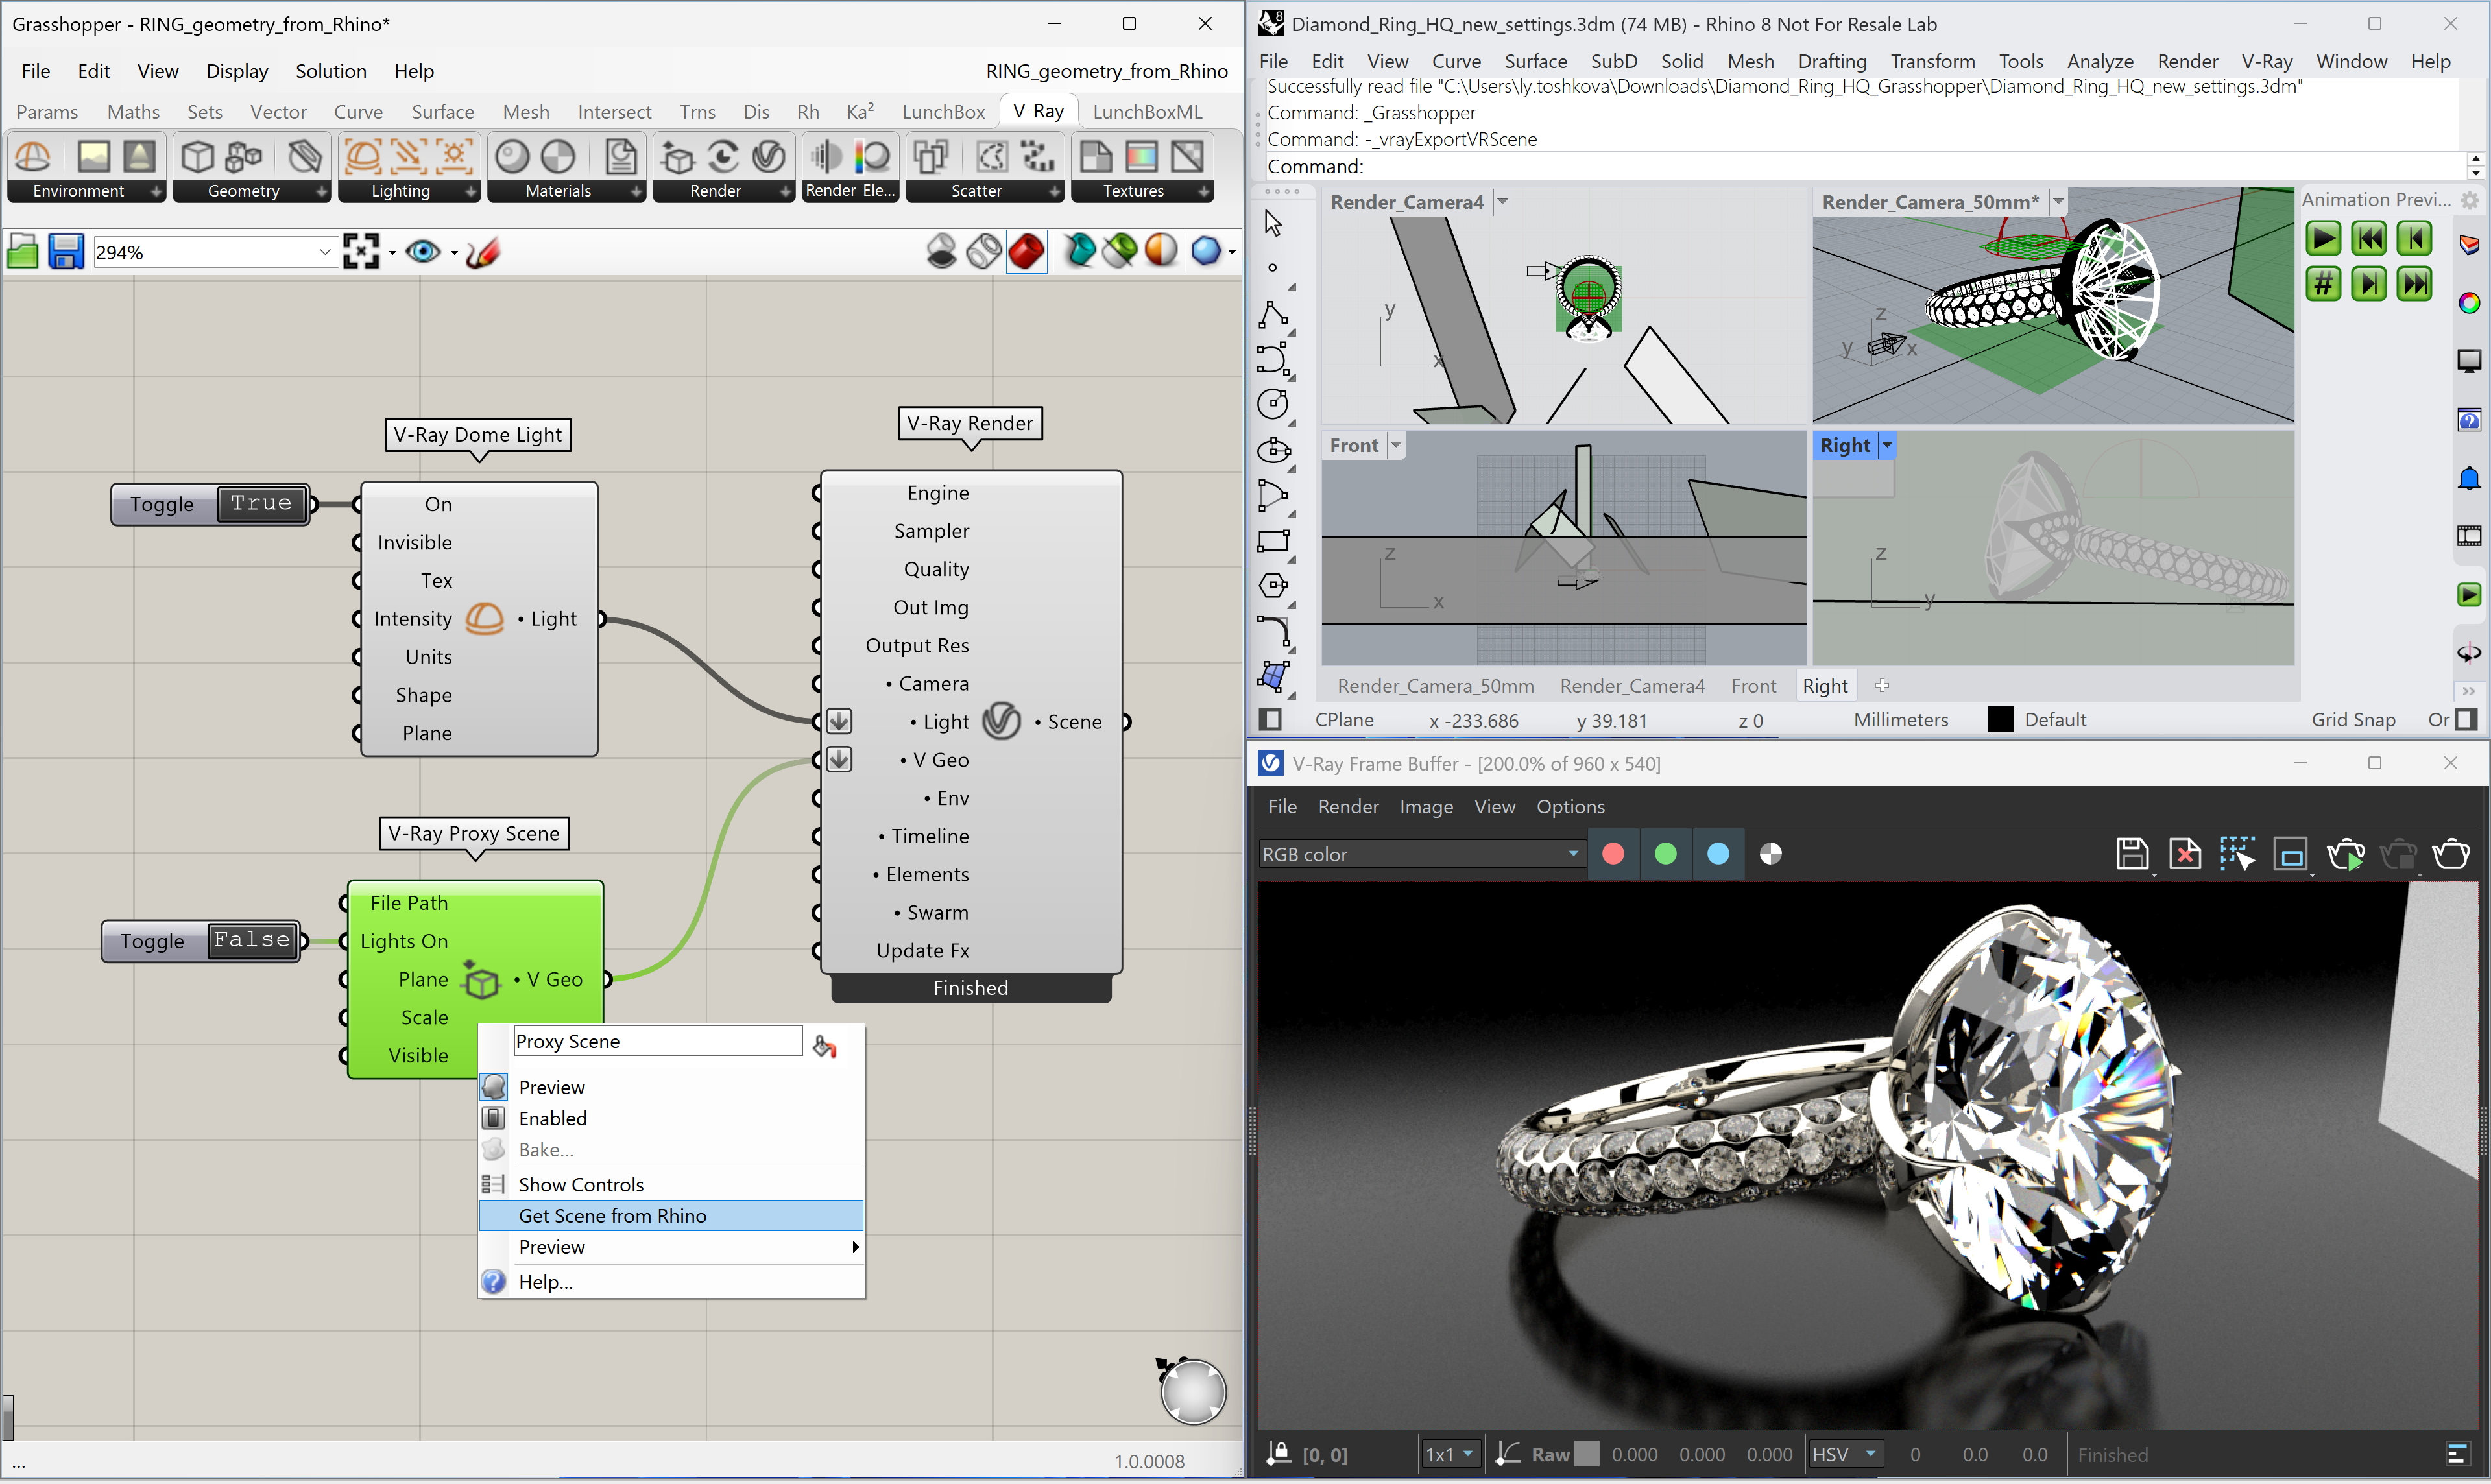The width and height of the screenshot is (2491, 1484).
Task: Toggle the False value on Proxy Scene toggle
Action: [x=252, y=940]
